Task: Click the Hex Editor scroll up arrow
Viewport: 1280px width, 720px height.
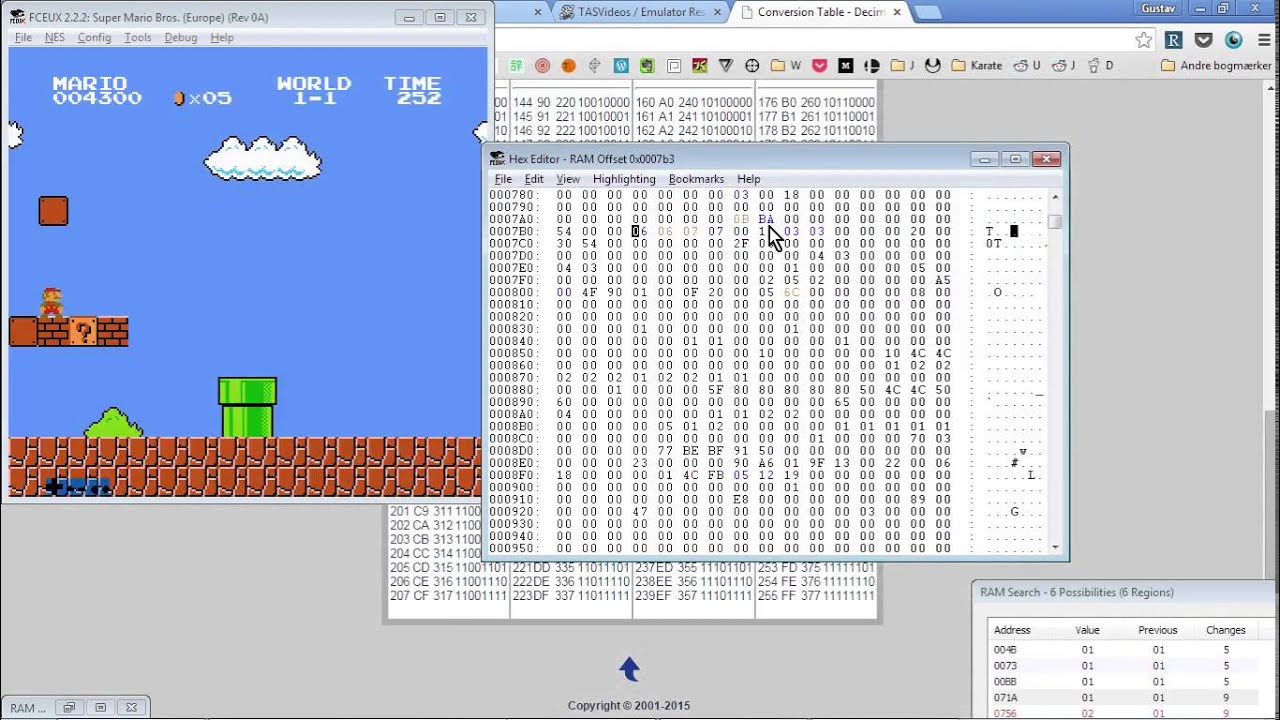Action: pos(1055,197)
